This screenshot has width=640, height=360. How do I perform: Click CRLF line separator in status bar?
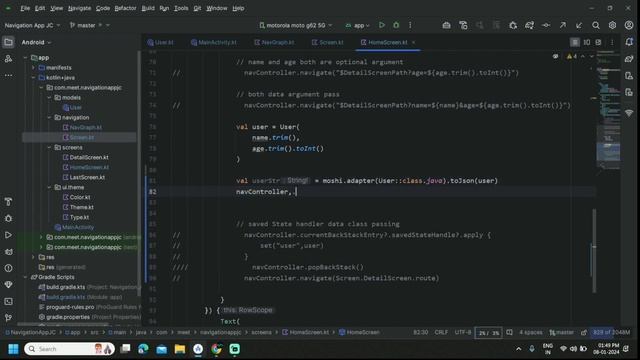(x=441, y=333)
